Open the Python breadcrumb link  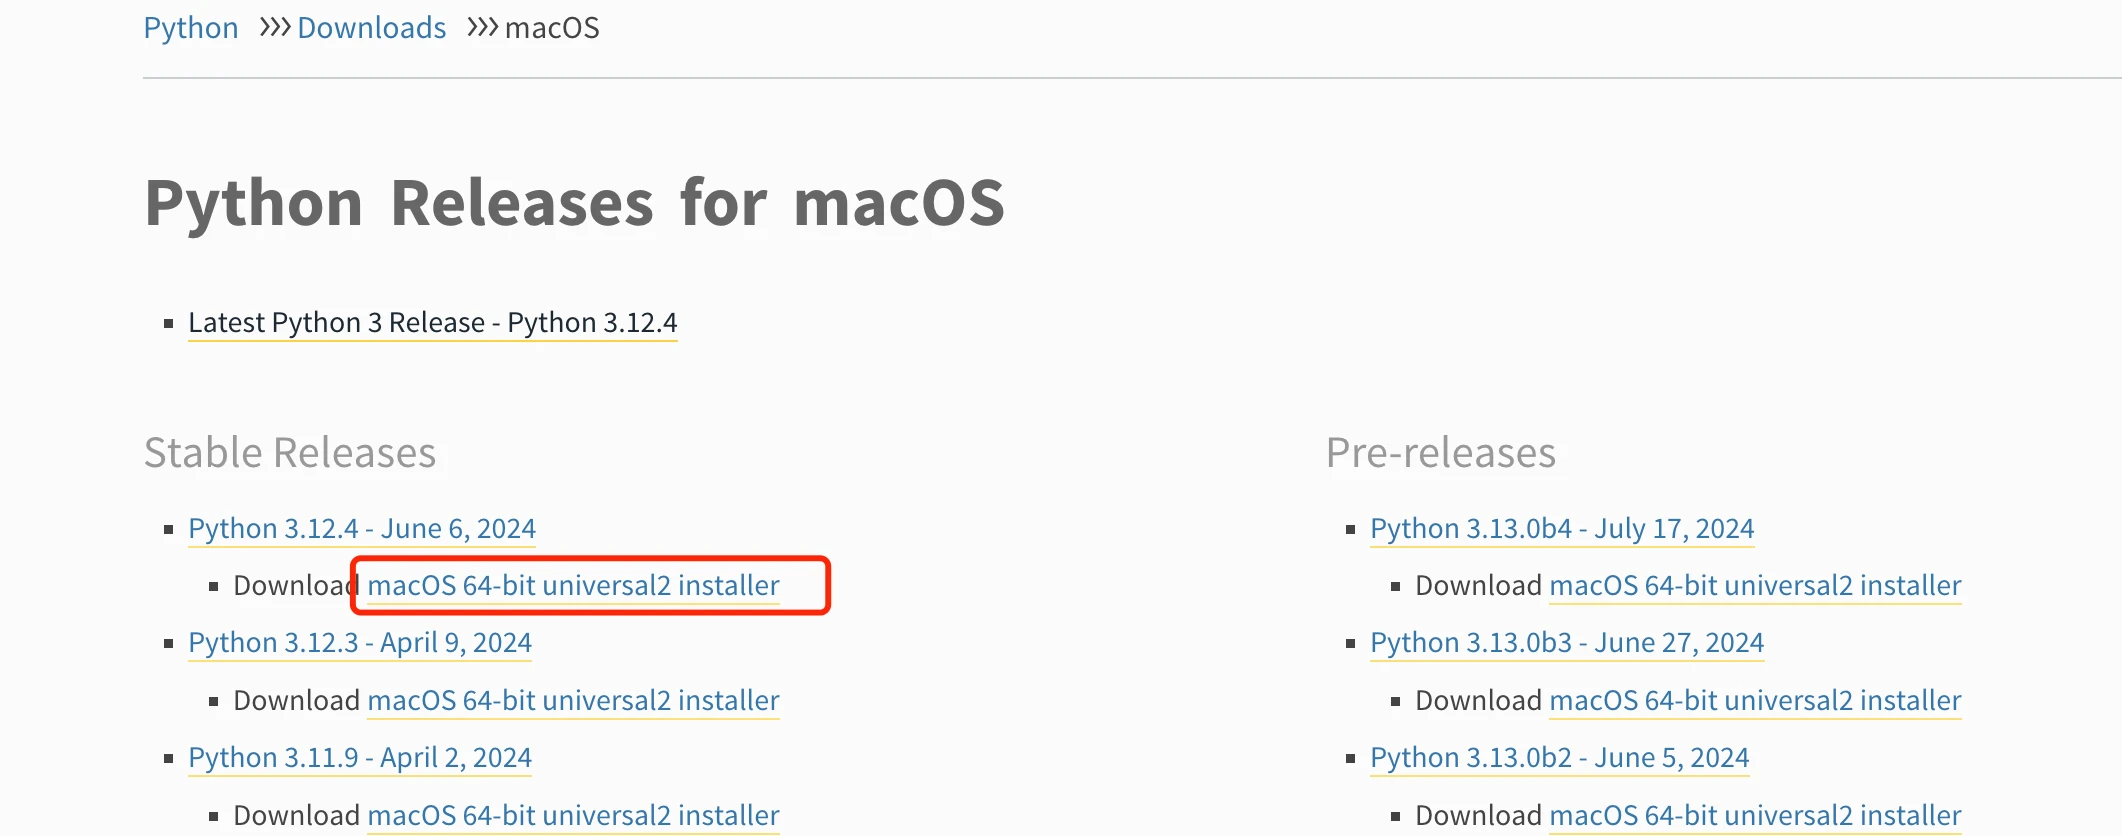pos(190,27)
